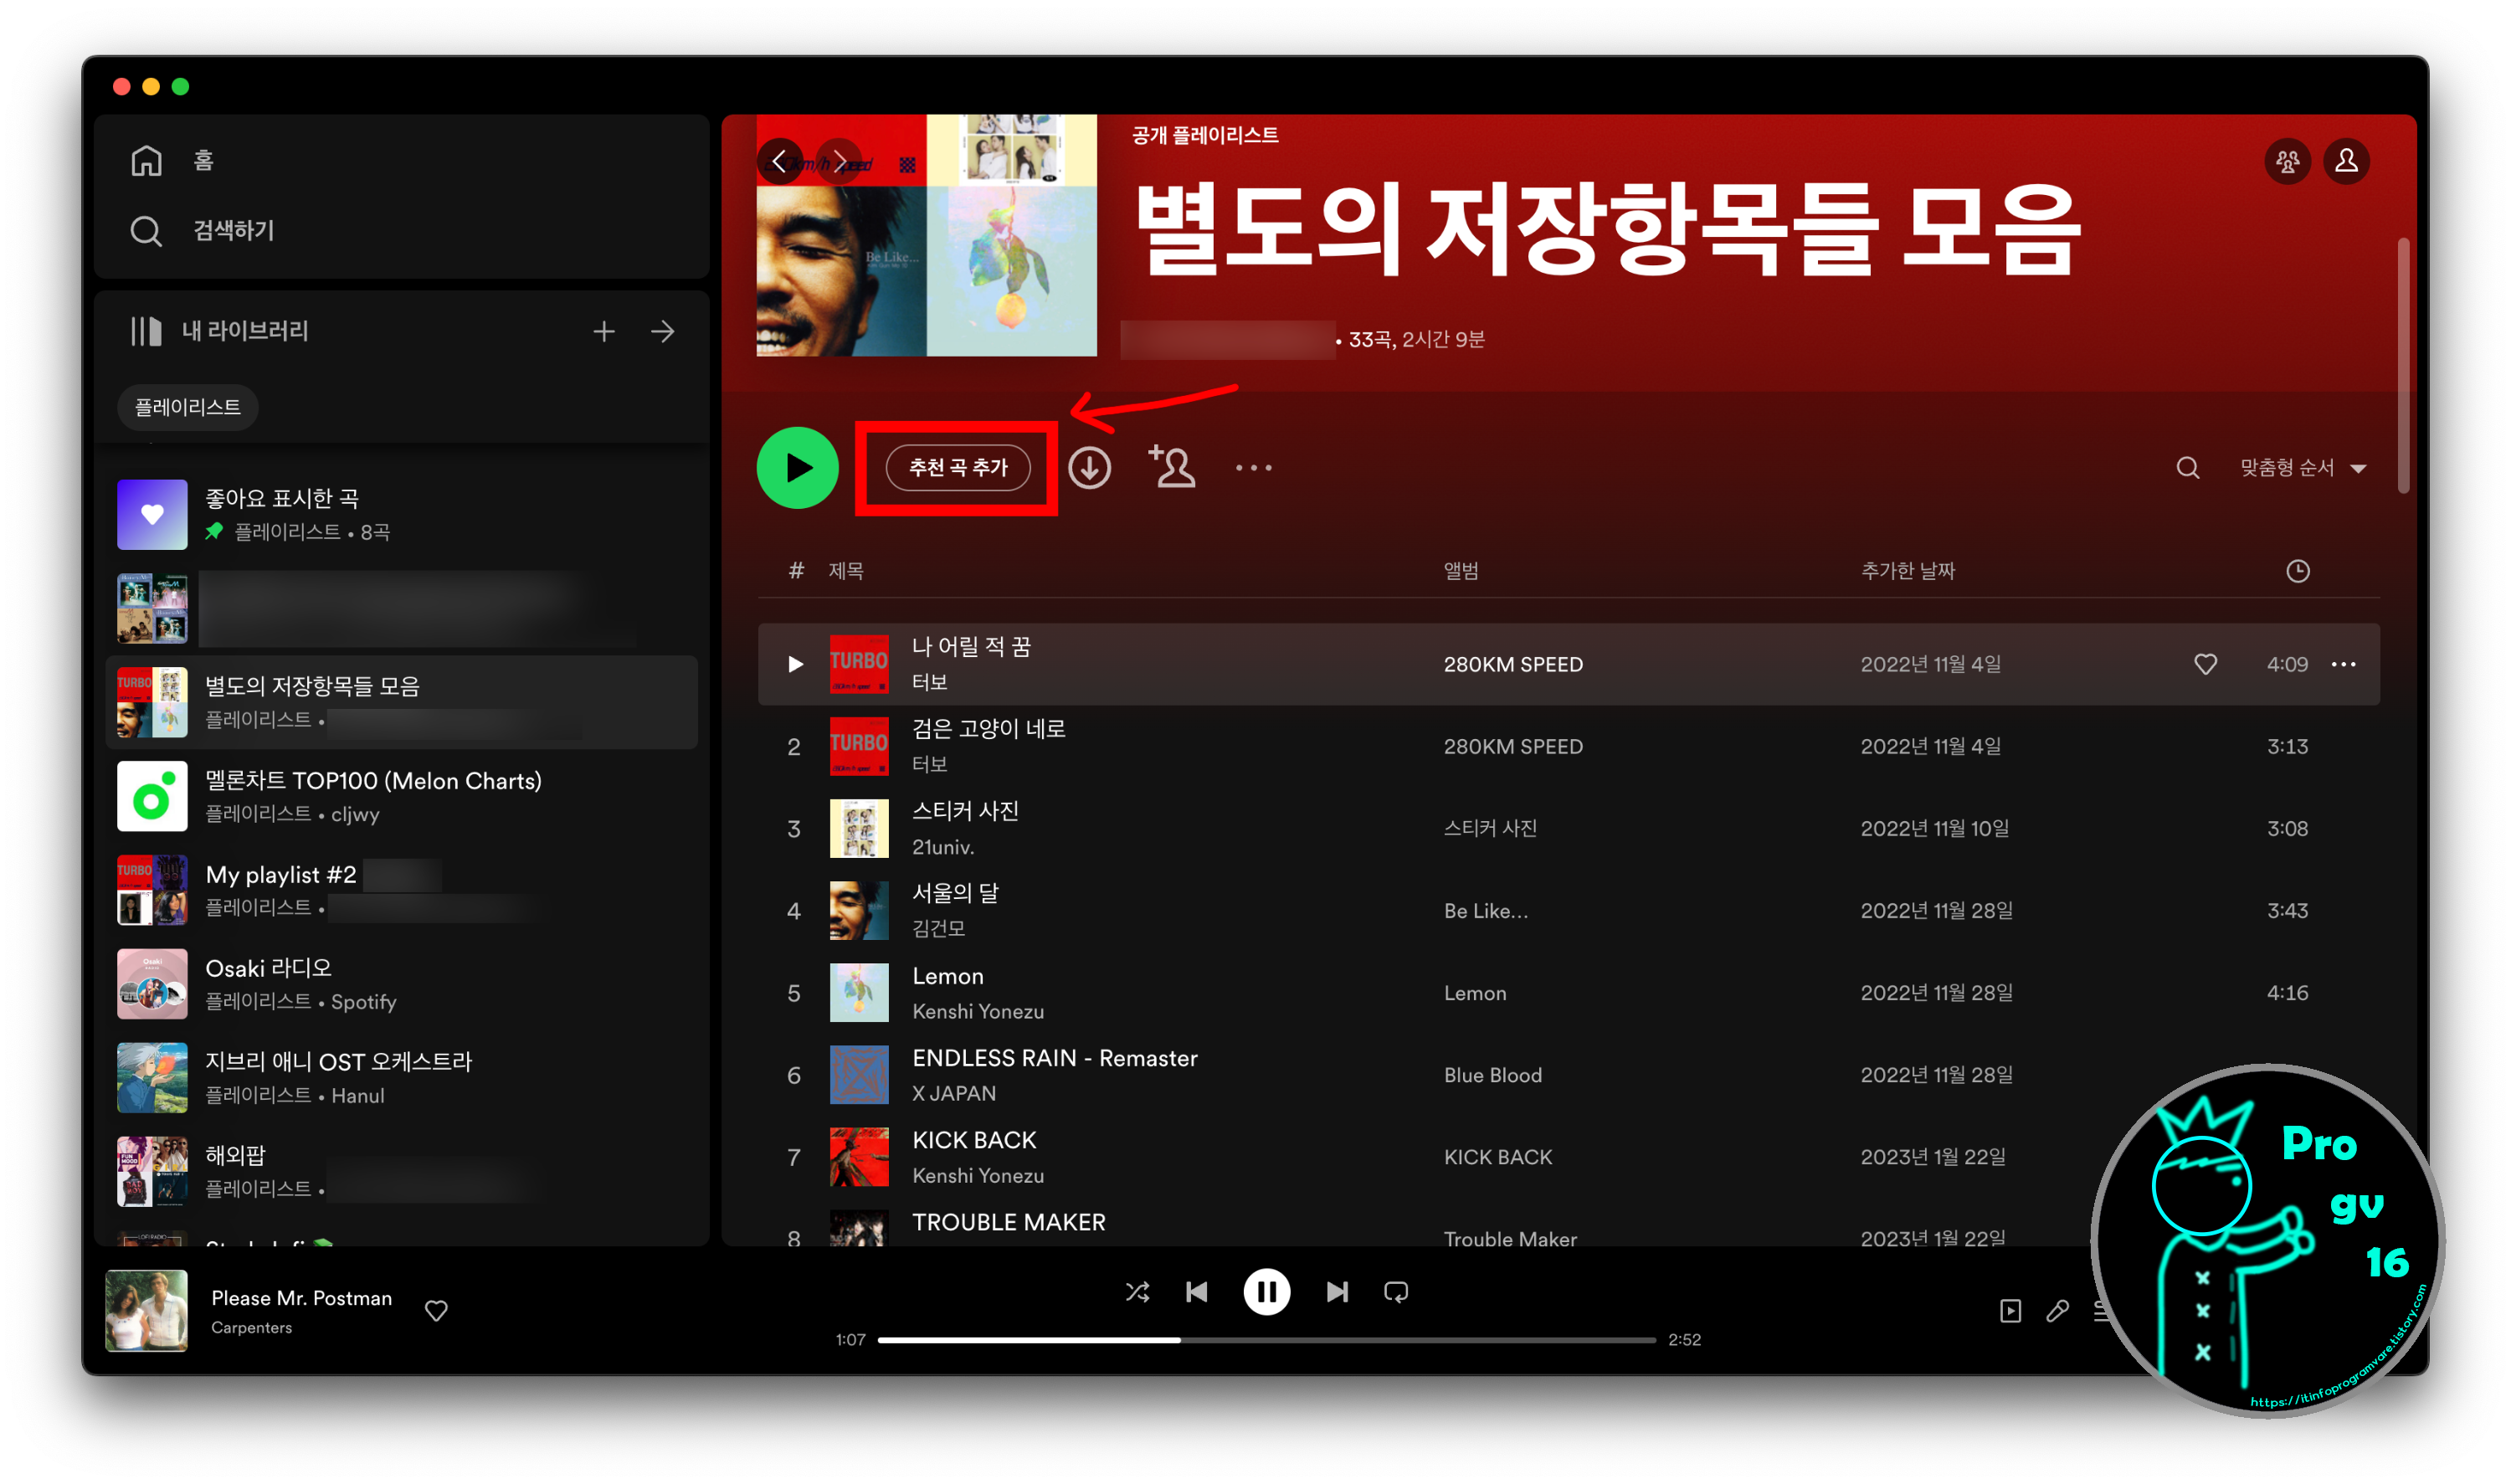Open the more options menu for the playlist

pos(1253,467)
